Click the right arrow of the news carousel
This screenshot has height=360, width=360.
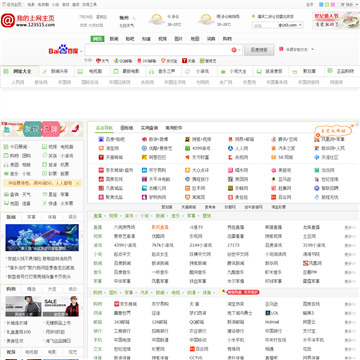coord(82,237)
